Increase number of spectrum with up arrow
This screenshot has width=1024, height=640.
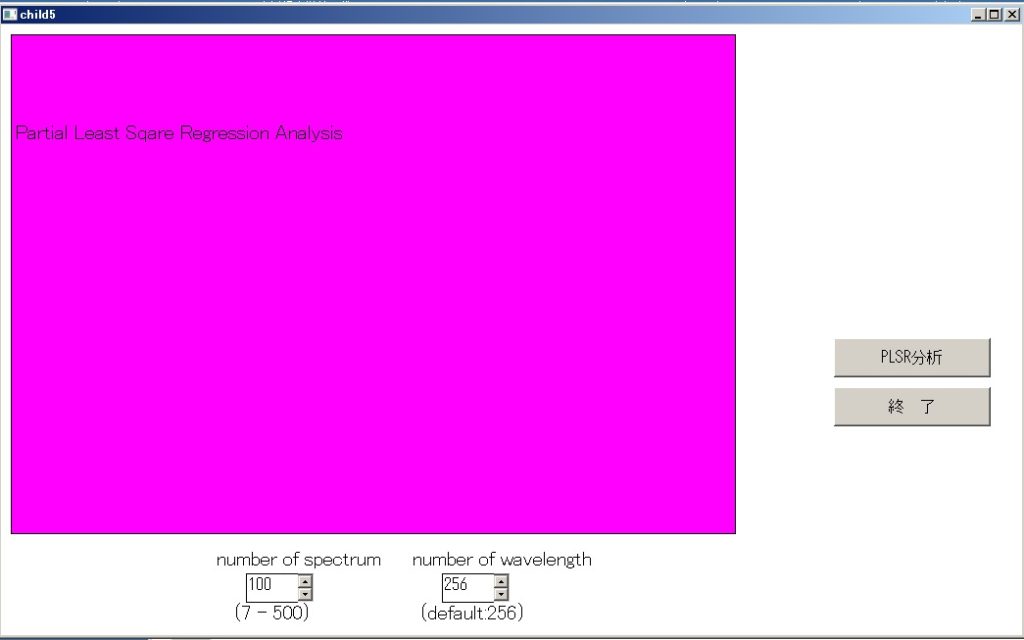click(x=306, y=581)
